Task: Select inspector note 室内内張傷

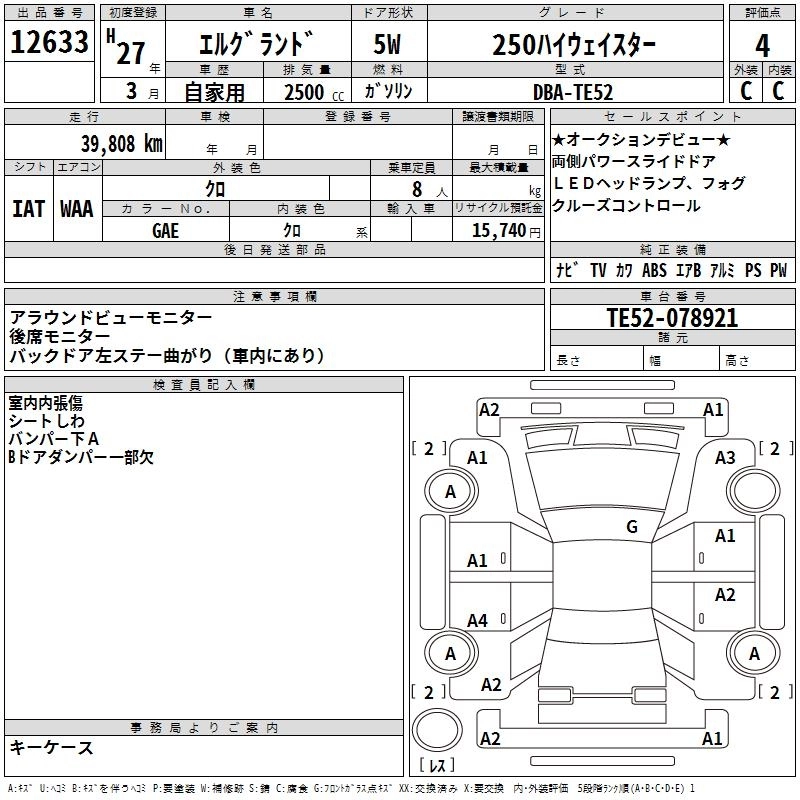Action: (45, 403)
